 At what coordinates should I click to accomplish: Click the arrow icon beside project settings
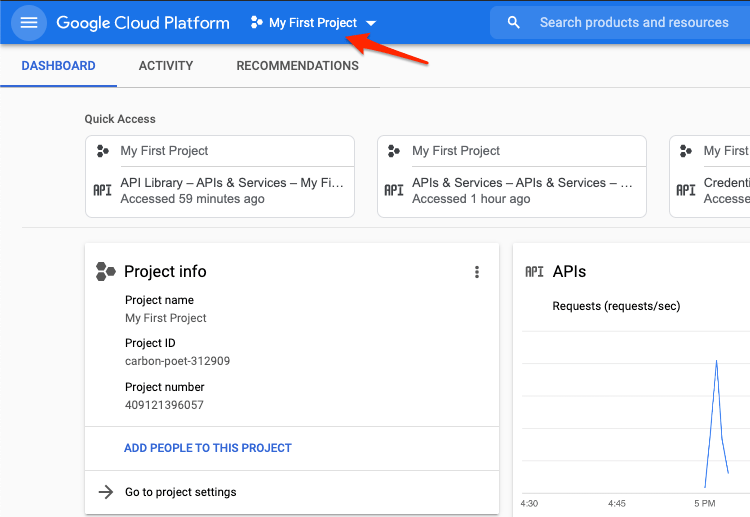click(x=106, y=492)
